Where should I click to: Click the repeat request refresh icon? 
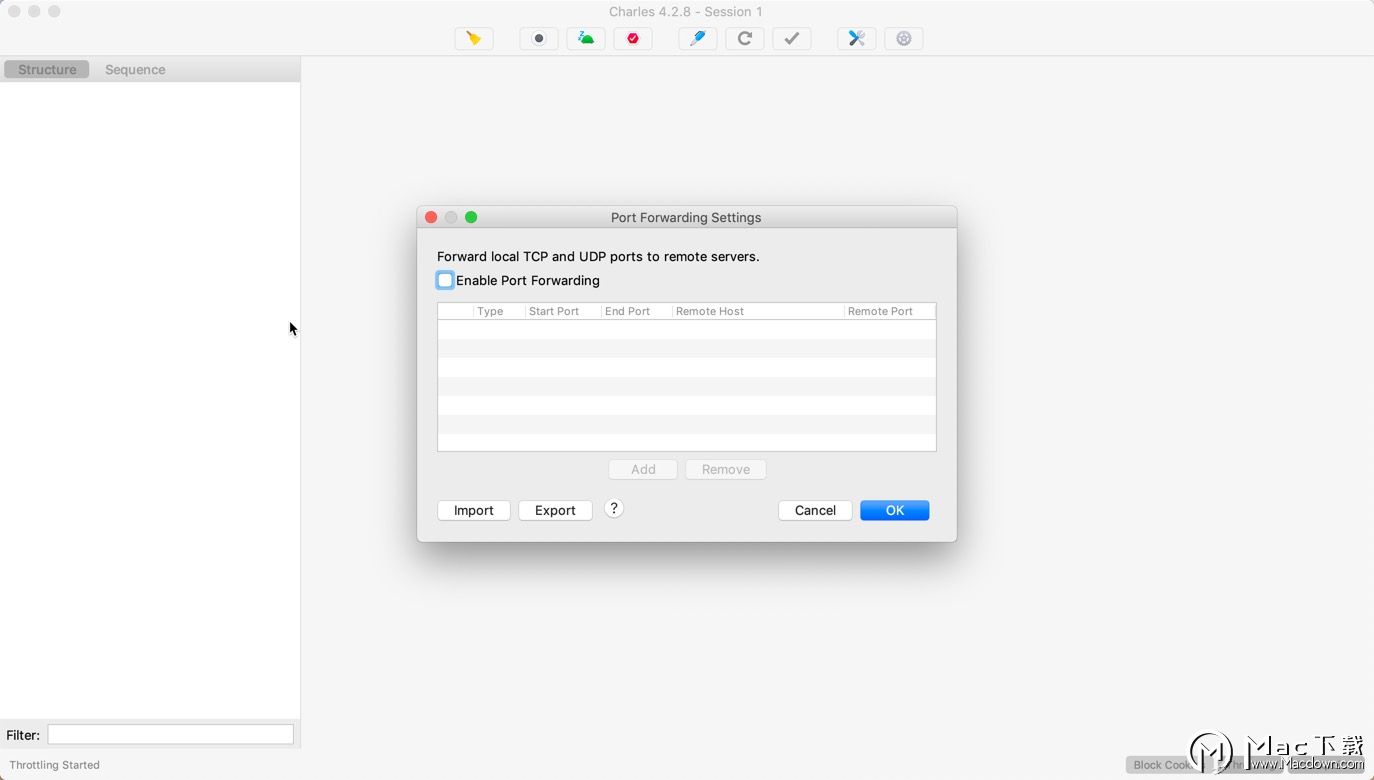tap(745, 39)
